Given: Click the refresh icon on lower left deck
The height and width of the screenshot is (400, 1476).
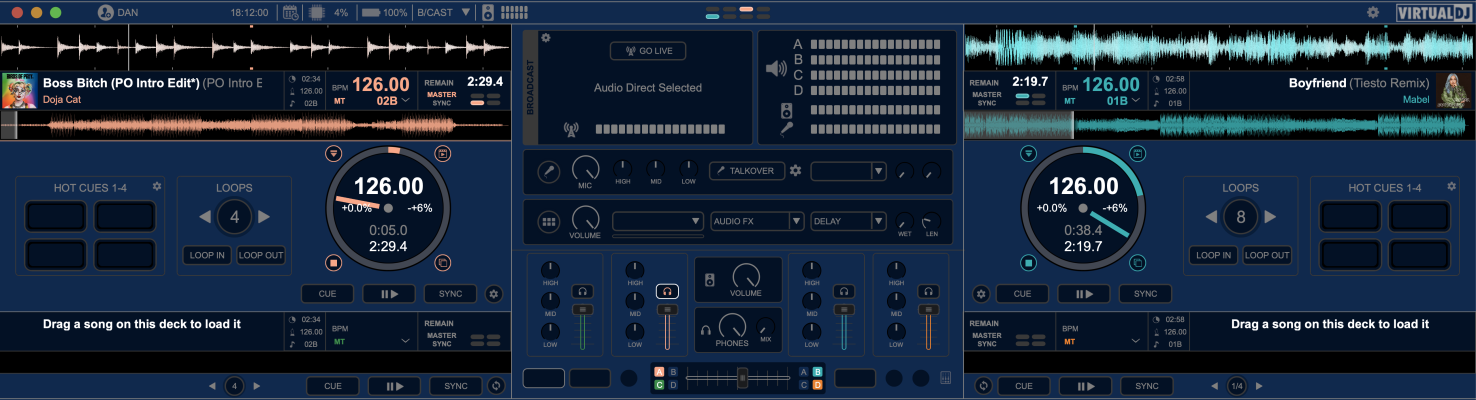Looking at the screenshot, I should [x=495, y=386].
